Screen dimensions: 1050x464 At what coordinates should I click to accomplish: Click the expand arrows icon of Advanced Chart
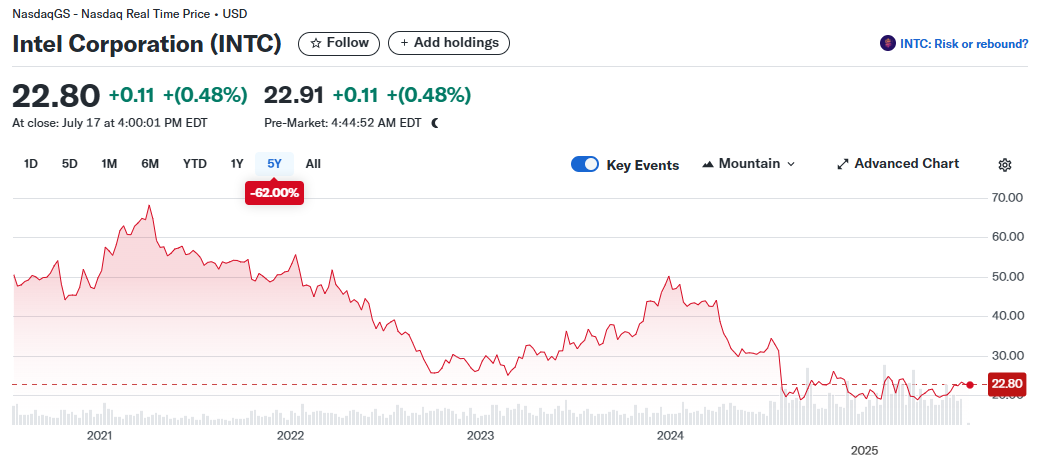[x=843, y=164]
